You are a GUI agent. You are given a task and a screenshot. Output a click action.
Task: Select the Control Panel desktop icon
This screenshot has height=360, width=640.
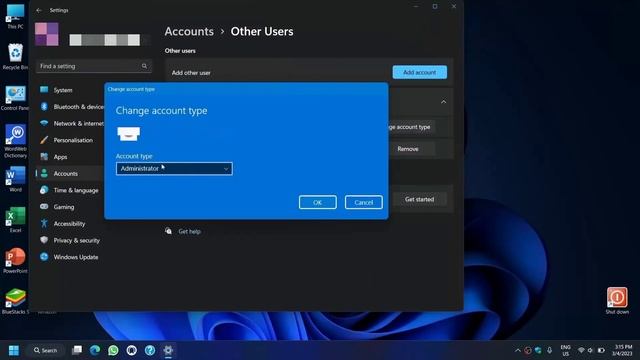(x=15, y=98)
